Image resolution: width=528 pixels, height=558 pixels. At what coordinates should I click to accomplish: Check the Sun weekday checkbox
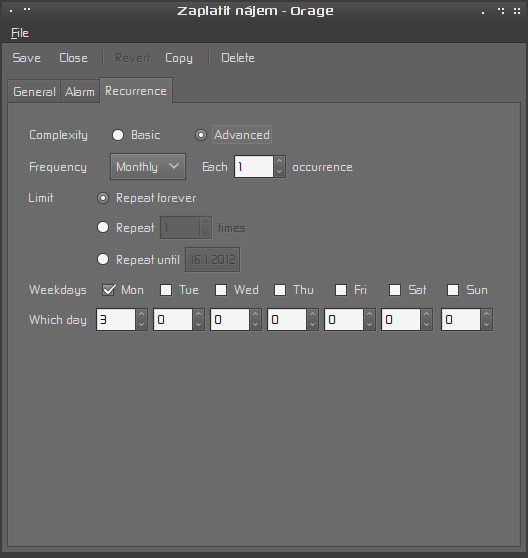tap(453, 290)
